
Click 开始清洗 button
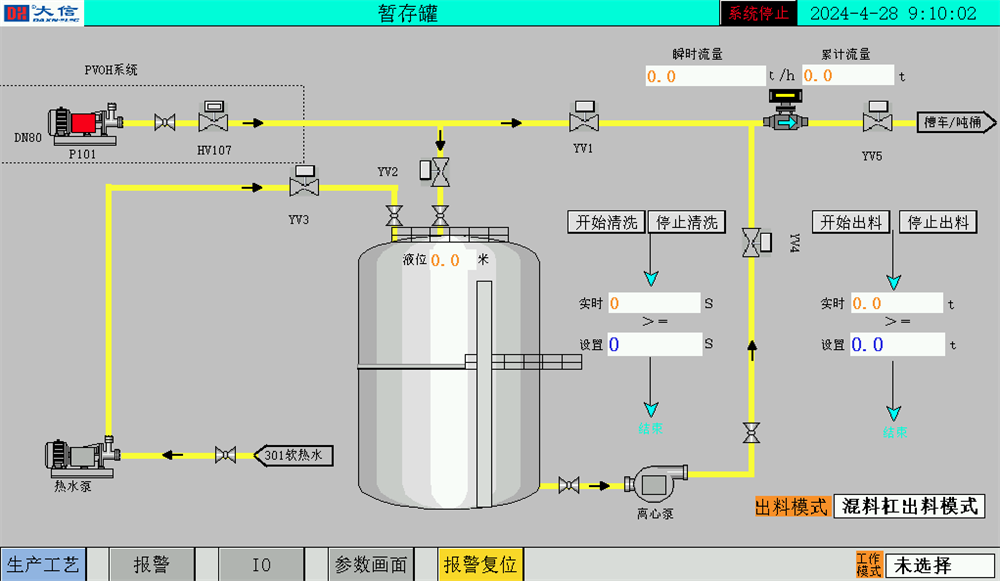click(x=607, y=223)
